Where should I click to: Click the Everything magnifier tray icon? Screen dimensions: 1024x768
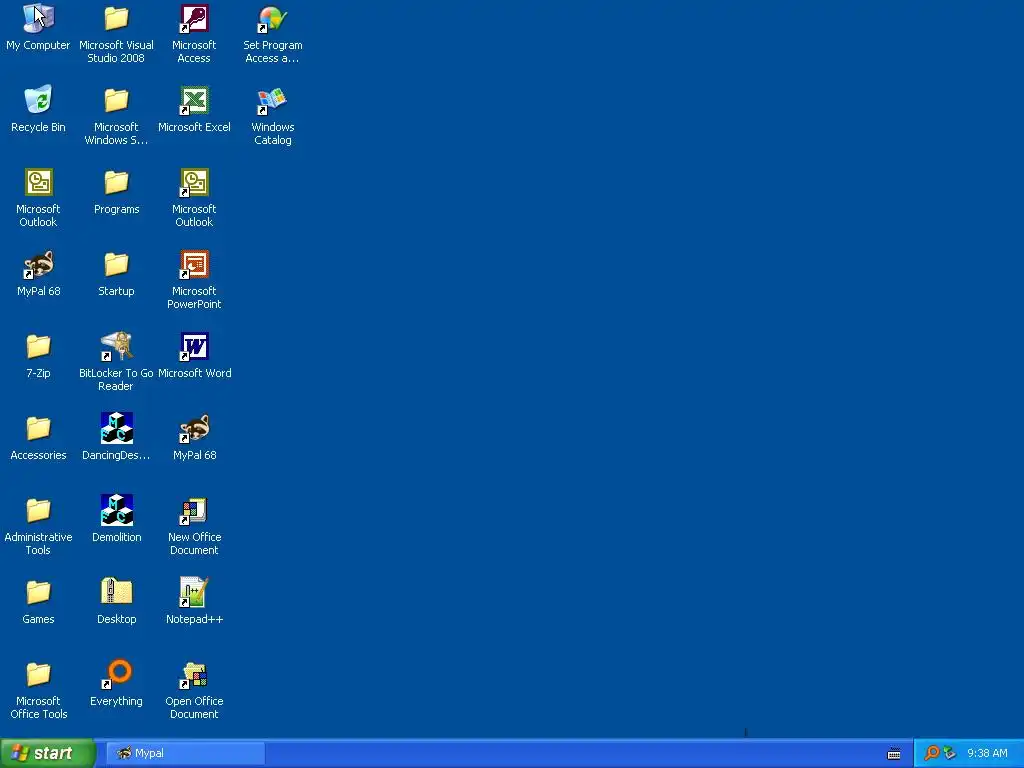click(931, 753)
